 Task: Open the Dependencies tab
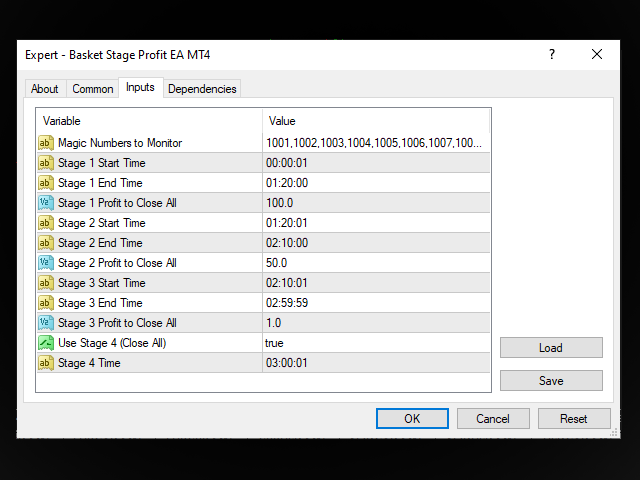click(202, 89)
